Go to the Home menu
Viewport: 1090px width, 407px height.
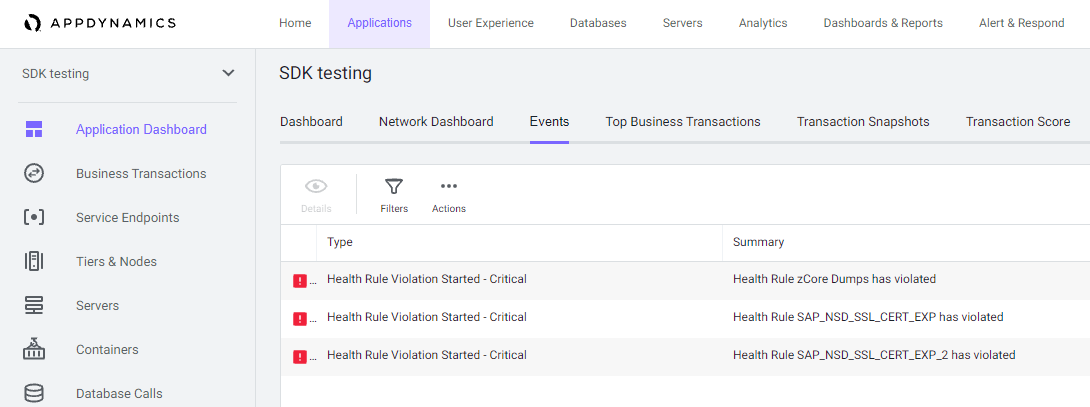[295, 23]
